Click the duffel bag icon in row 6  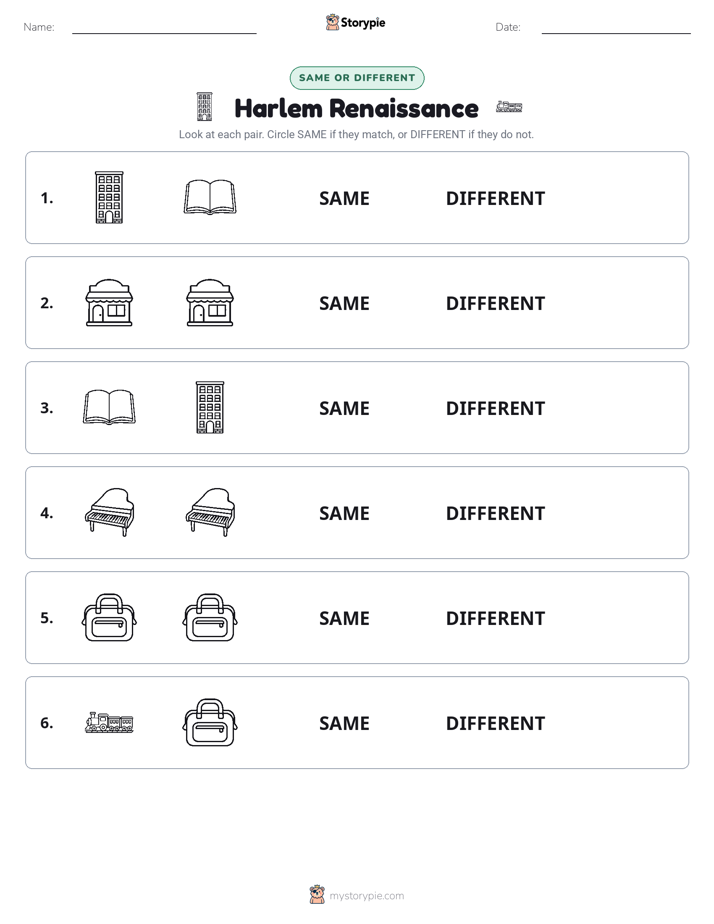pos(210,722)
